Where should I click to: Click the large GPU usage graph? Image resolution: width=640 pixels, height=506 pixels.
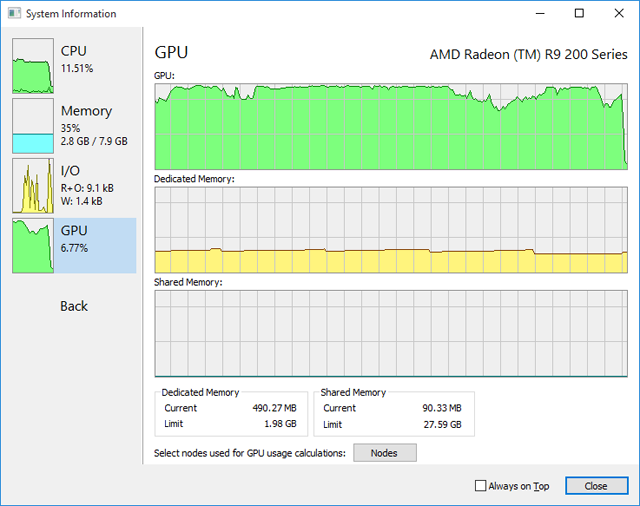pyautogui.click(x=391, y=126)
